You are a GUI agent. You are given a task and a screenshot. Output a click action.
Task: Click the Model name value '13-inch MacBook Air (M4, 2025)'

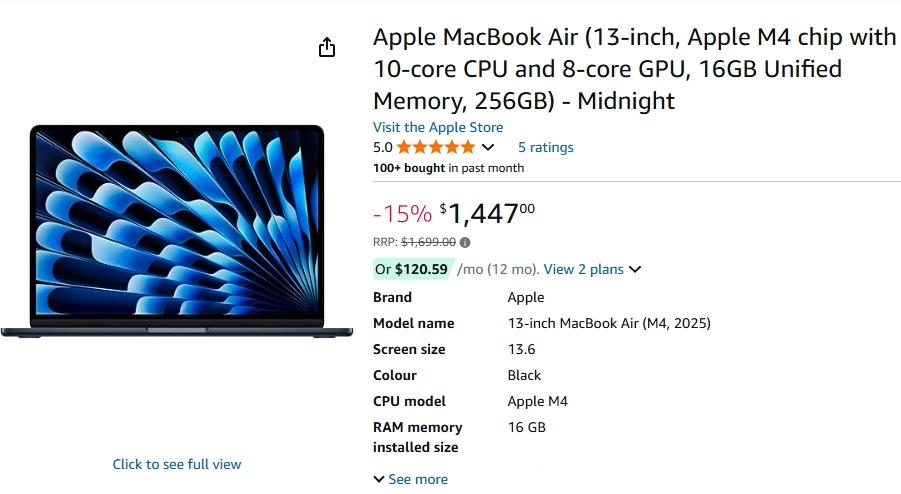pos(609,323)
